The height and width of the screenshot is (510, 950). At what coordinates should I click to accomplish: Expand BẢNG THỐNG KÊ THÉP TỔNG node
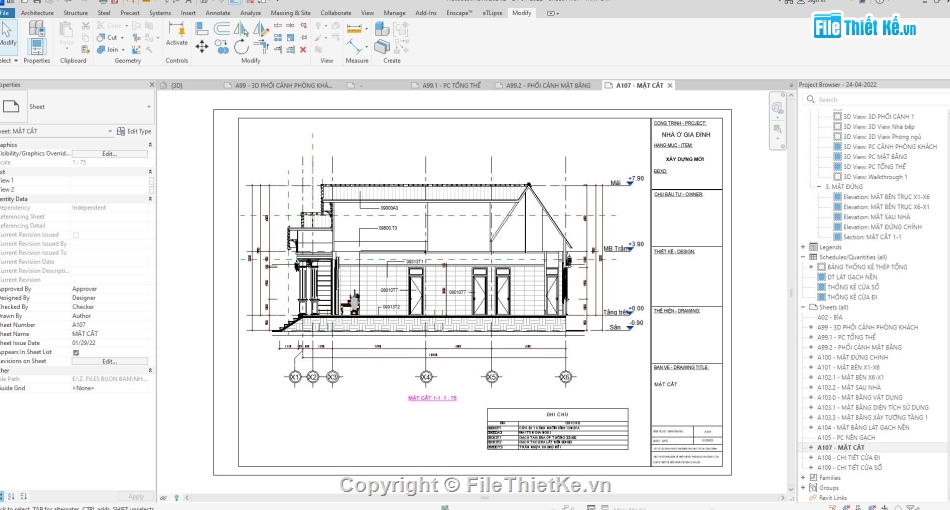pos(811,267)
